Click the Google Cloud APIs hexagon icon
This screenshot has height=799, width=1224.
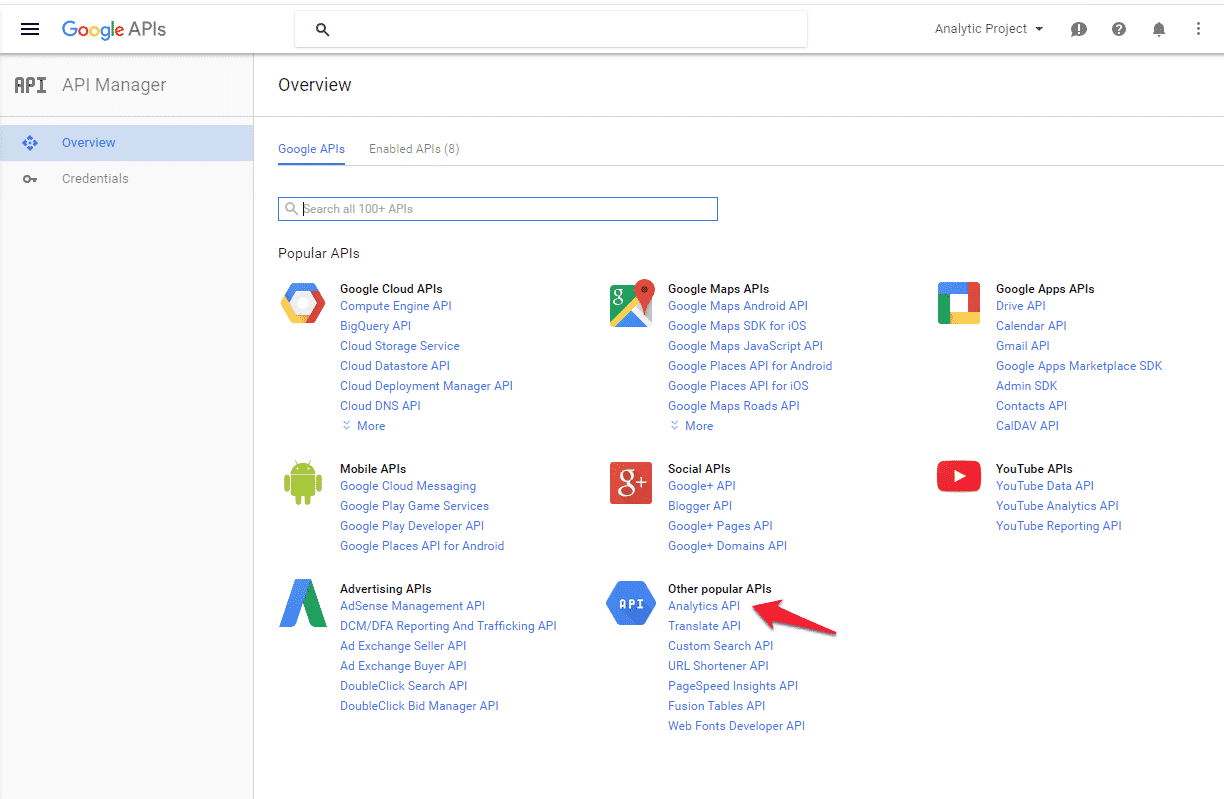[x=303, y=303]
